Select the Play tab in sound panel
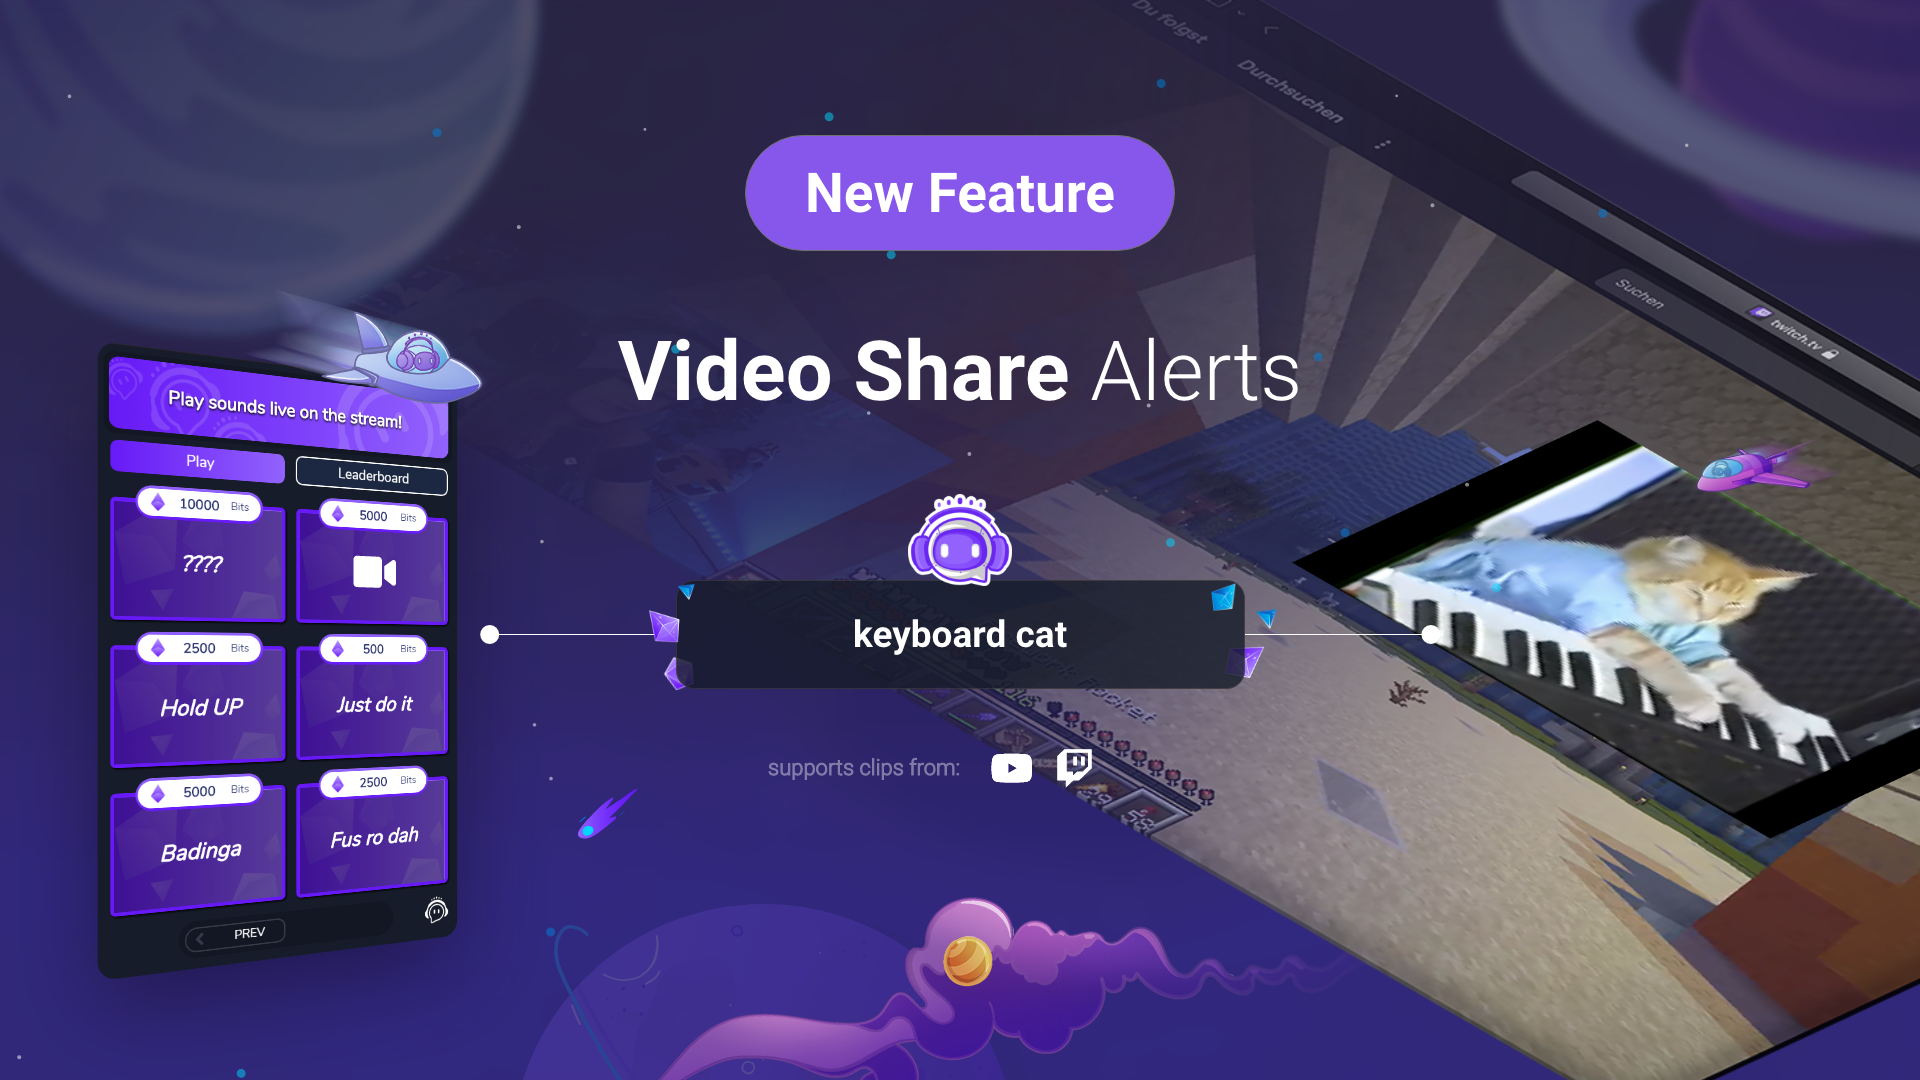1920x1080 pixels. [x=199, y=462]
